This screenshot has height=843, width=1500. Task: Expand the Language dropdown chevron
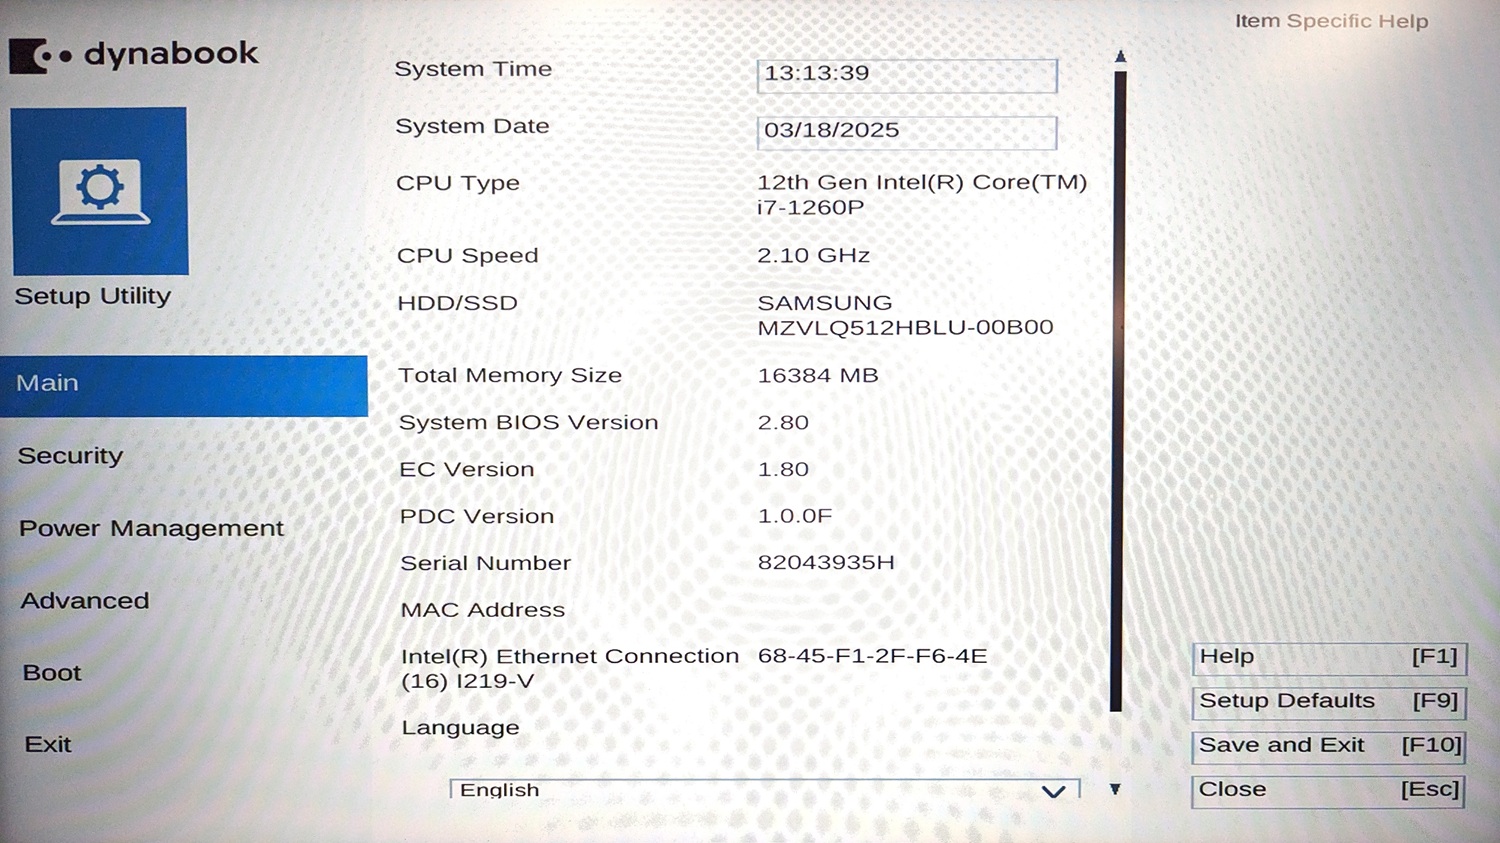coord(1052,791)
